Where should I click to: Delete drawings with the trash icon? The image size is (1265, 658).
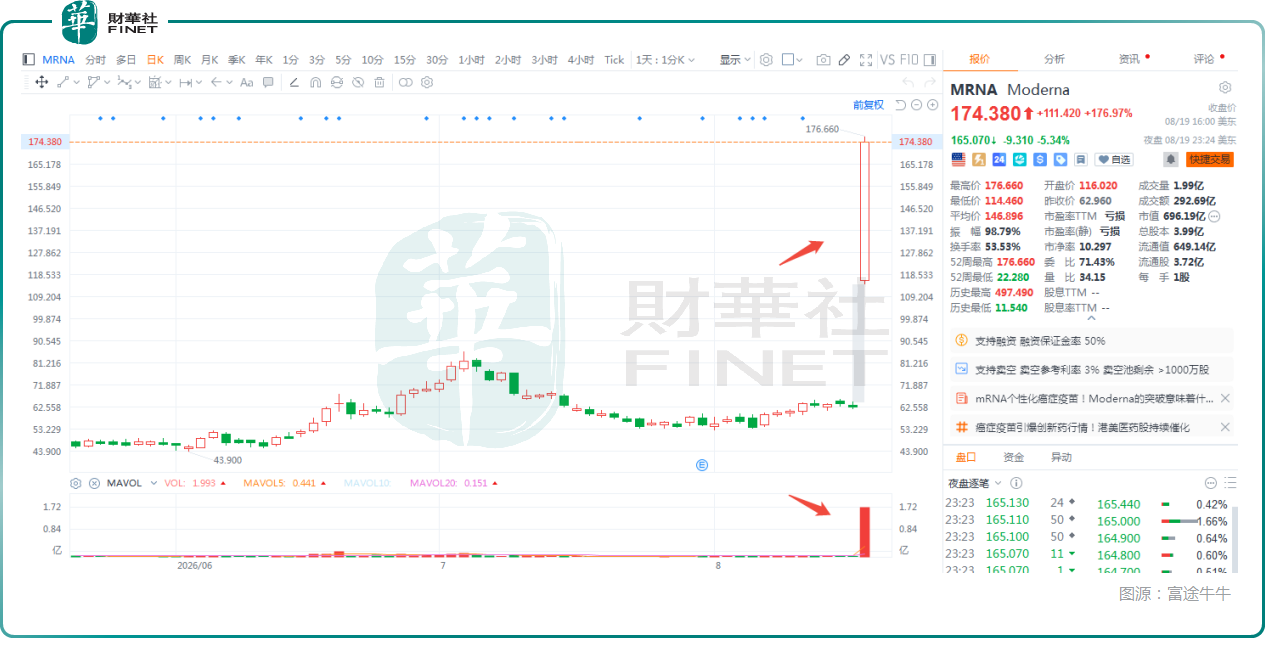click(379, 82)
